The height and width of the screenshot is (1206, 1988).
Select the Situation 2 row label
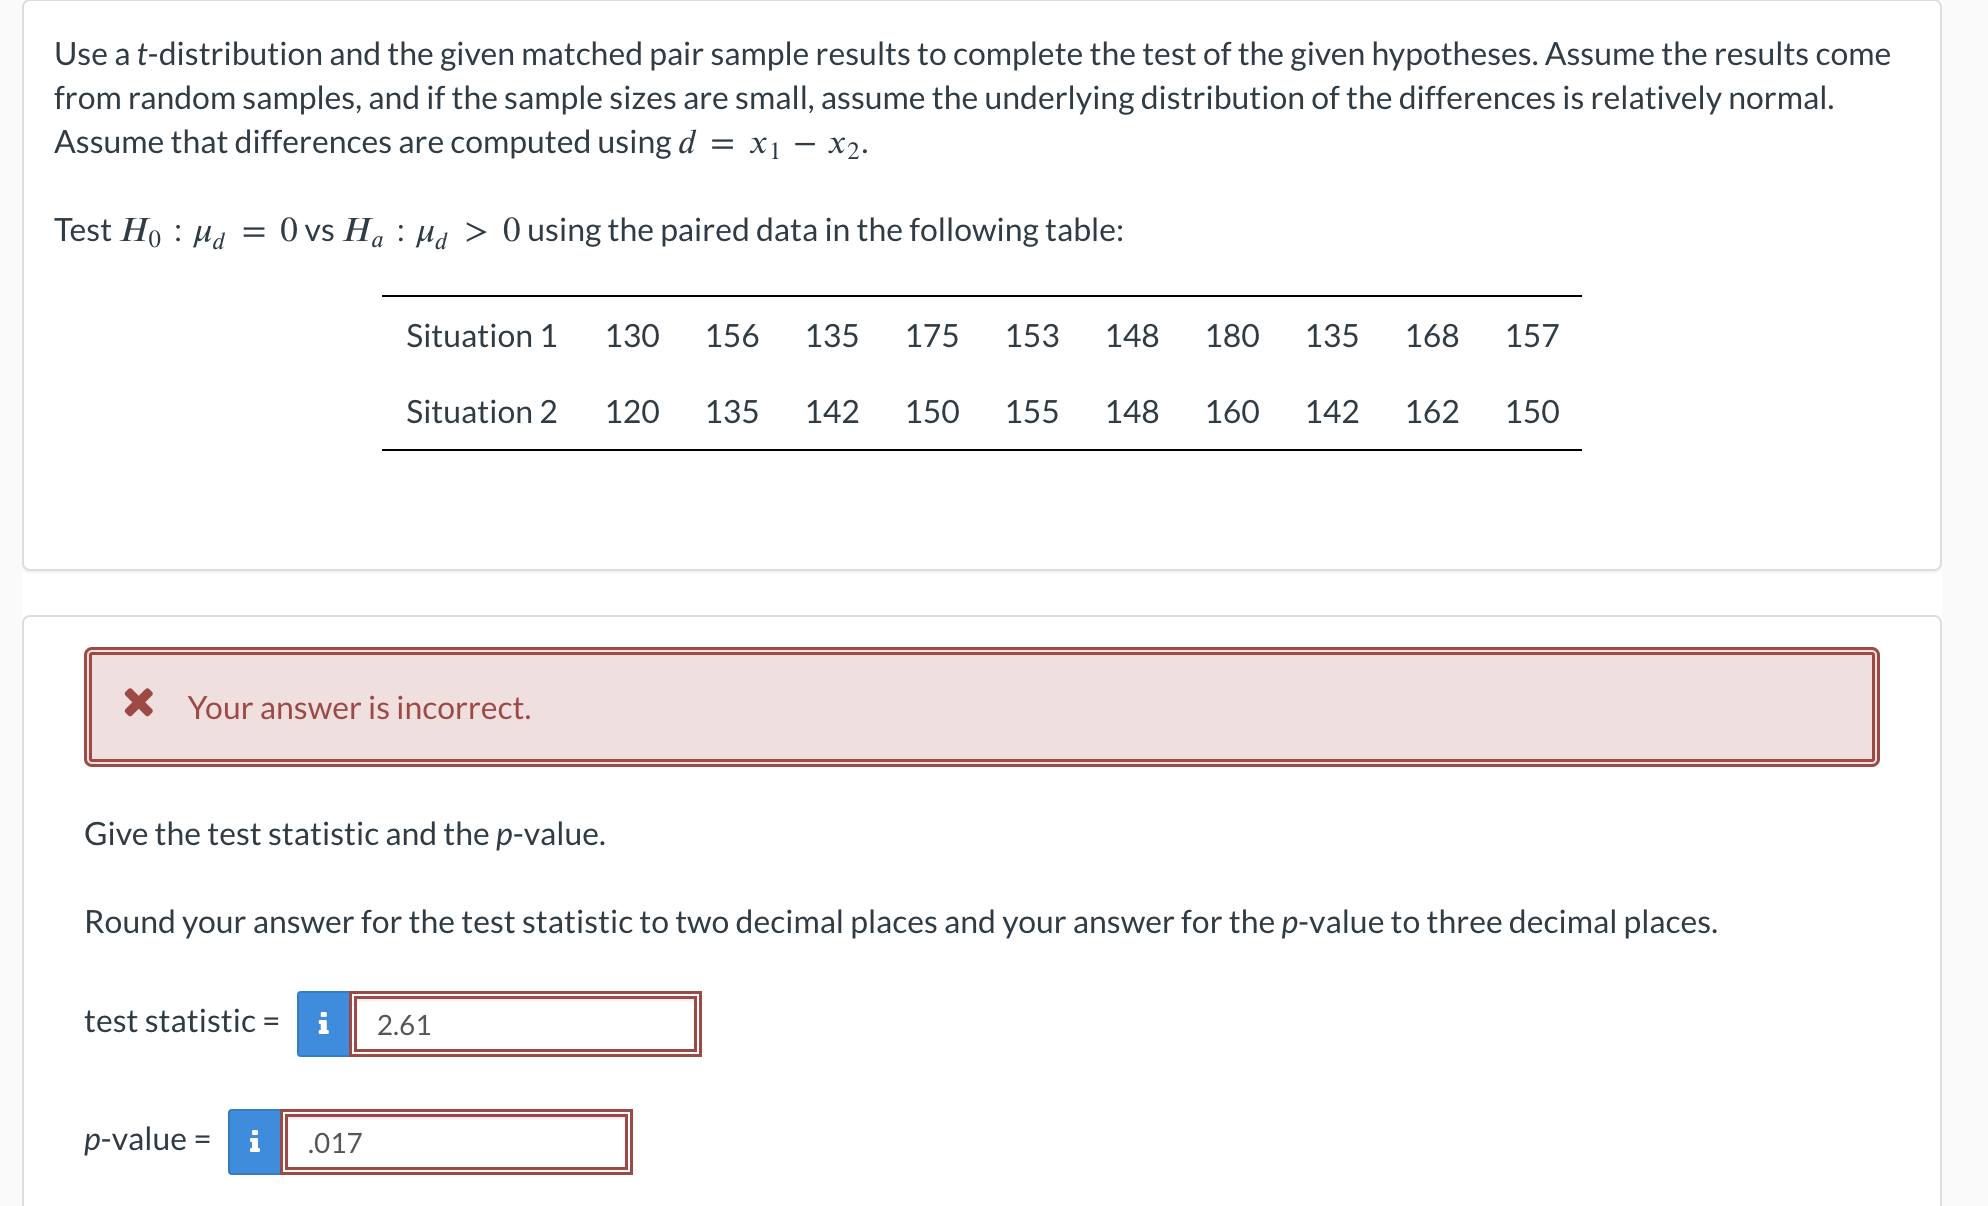click(x=481, y=410)
